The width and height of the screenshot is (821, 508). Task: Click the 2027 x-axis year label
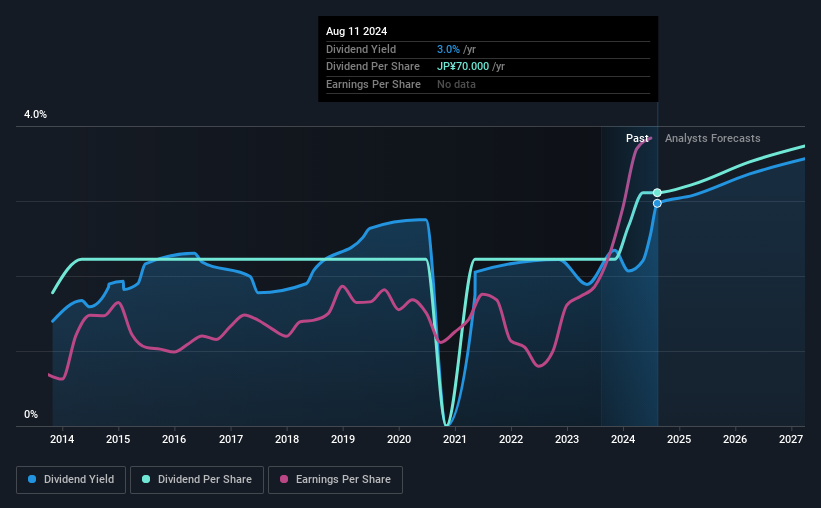click(791, 439)
